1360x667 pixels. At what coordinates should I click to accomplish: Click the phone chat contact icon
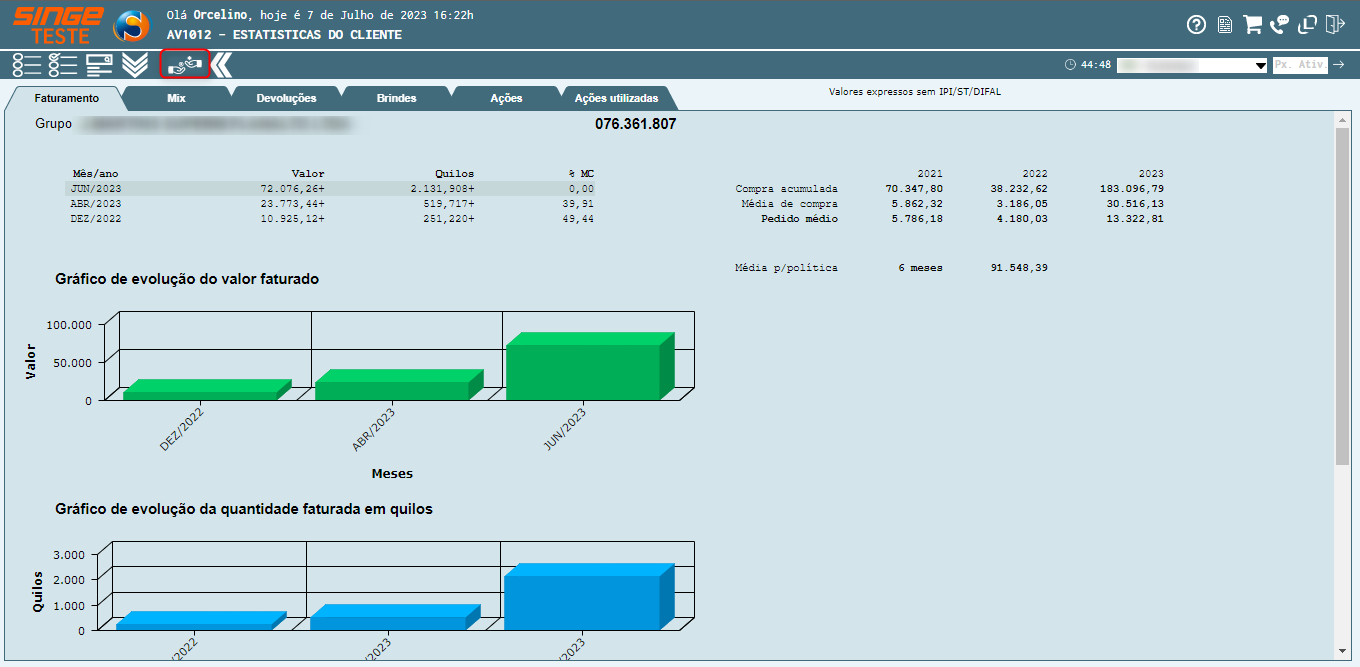pyautogui.click(x=1280, y=25)
